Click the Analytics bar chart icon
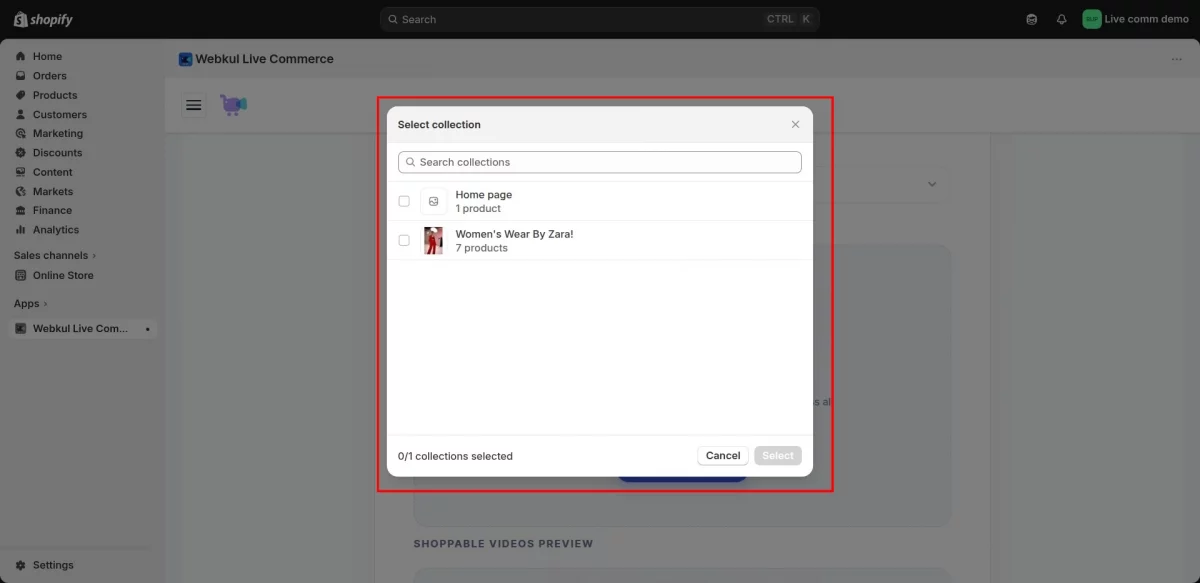 point(21,230)
